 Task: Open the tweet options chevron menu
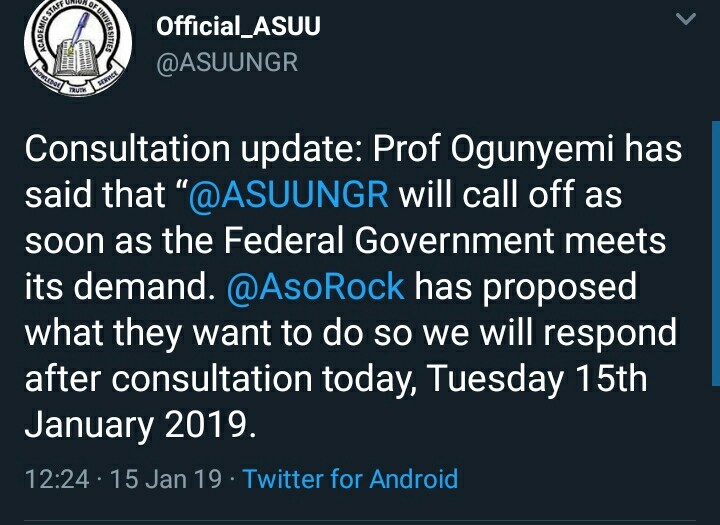tap(686, 19)
